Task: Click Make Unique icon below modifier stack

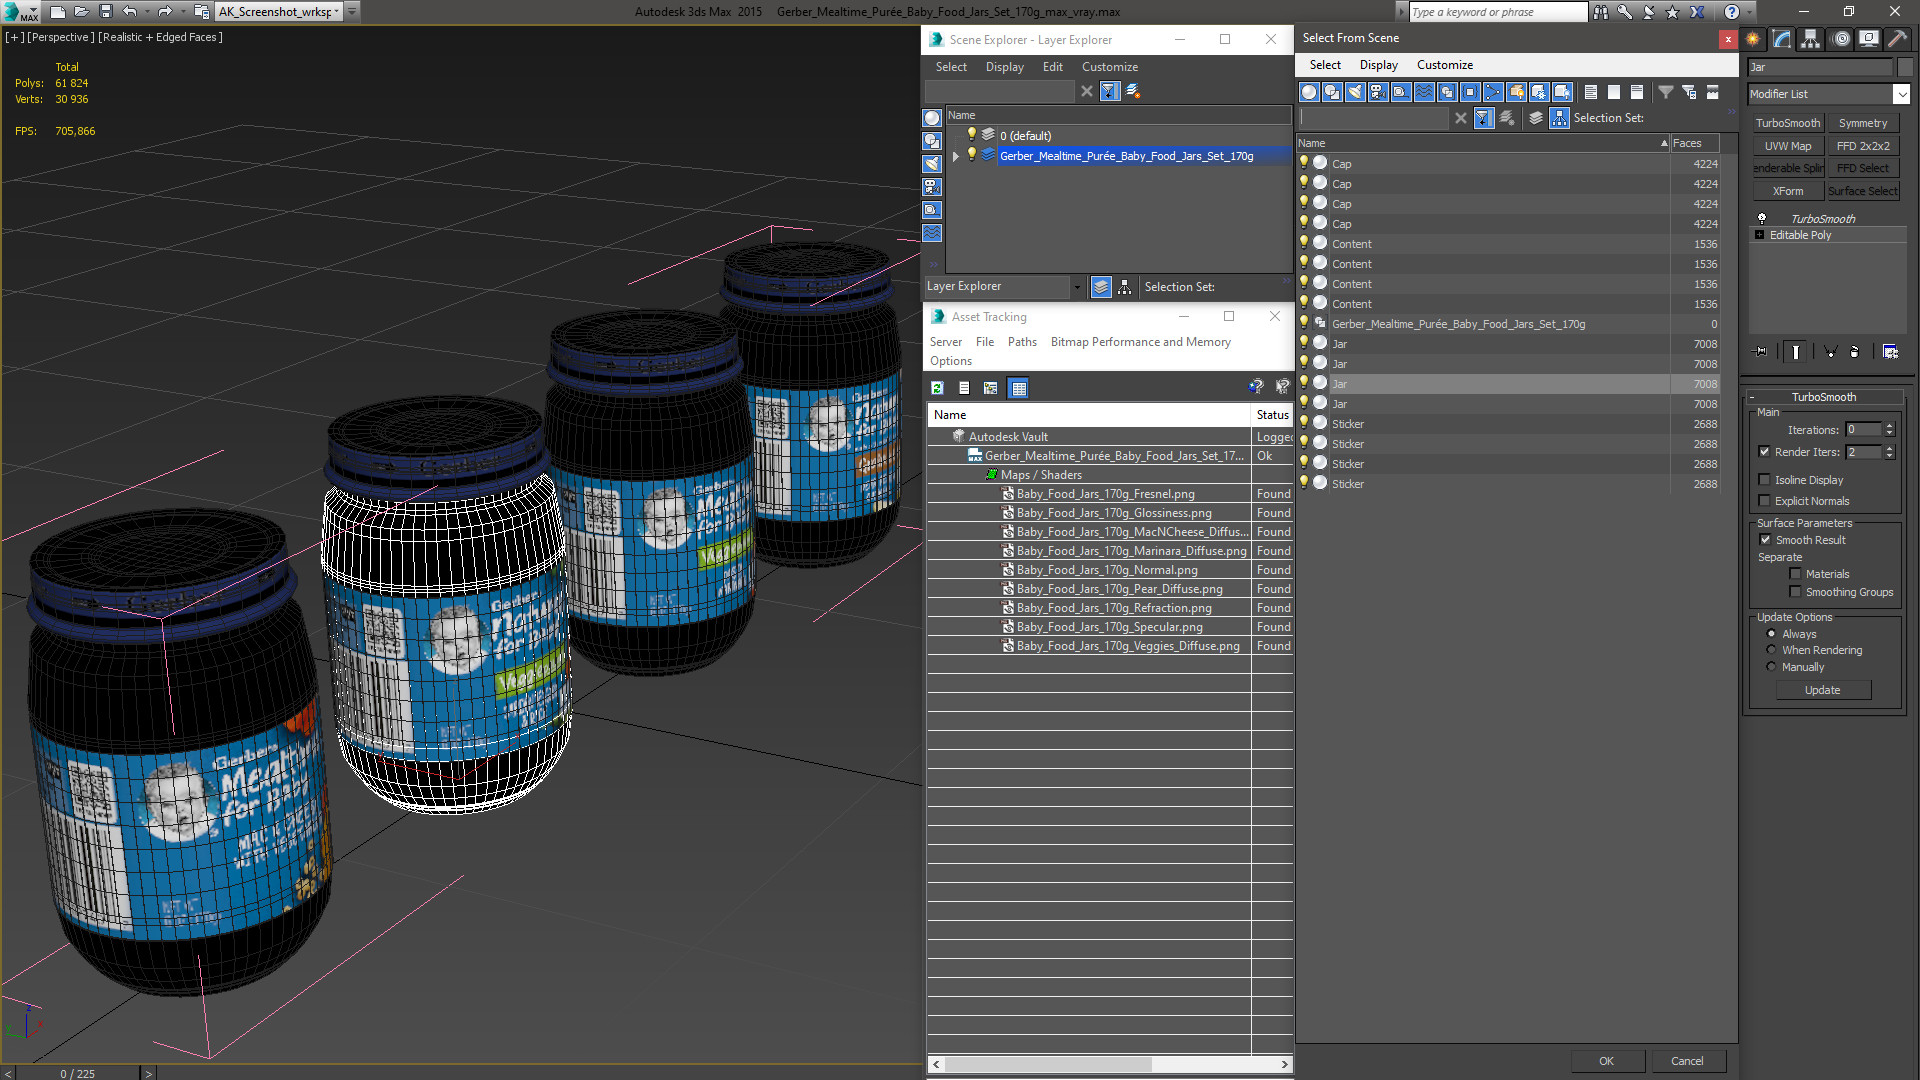Action: pos(1830,351)
